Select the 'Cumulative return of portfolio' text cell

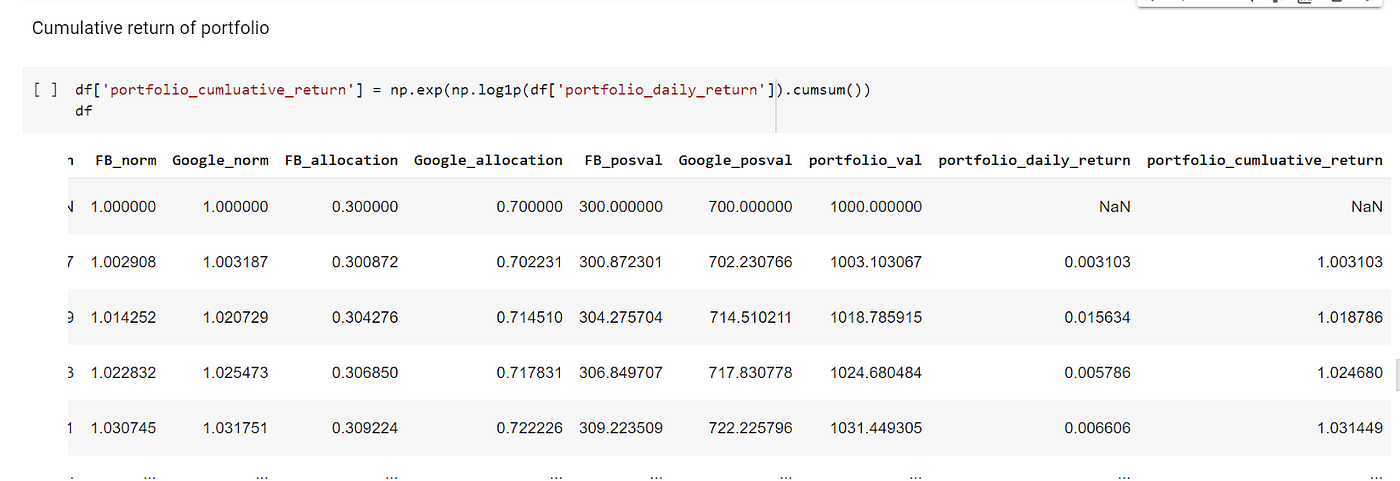(150, 28)
